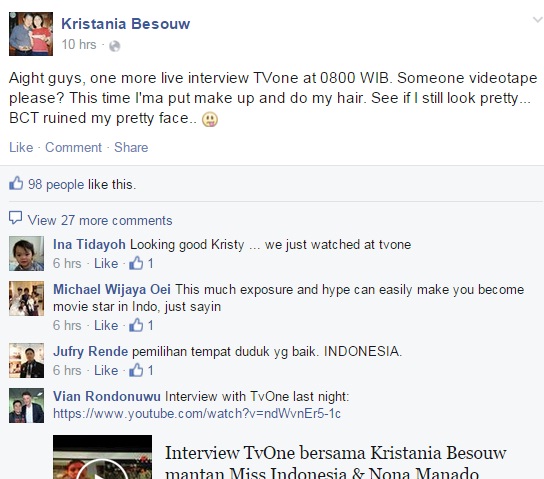
Task: Share Kristania's post
Action: pos(131,147)
